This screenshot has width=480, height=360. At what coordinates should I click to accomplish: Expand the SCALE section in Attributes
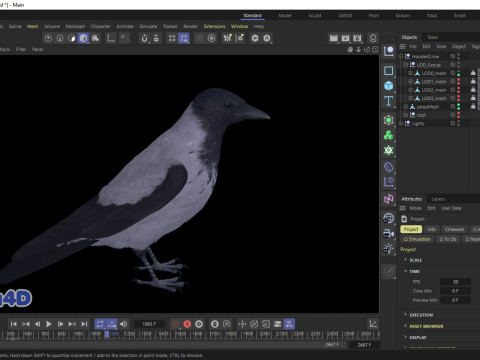tap(405, 260)
